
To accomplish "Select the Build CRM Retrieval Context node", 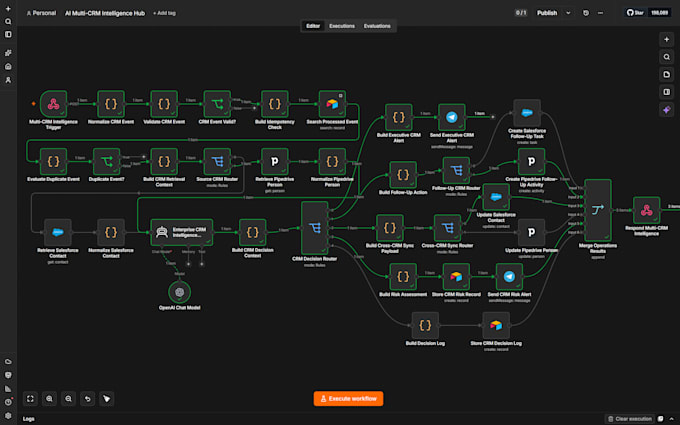I will 164,161.
